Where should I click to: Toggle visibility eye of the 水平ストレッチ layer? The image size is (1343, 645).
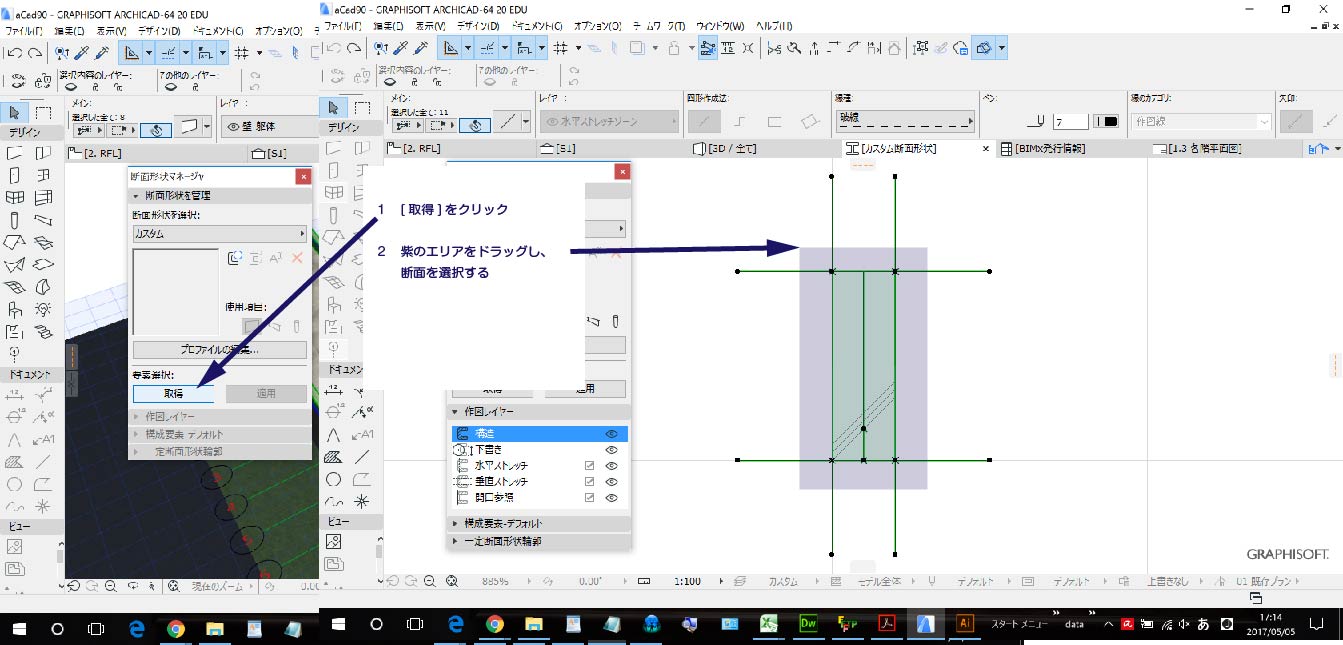pos(612,466)
